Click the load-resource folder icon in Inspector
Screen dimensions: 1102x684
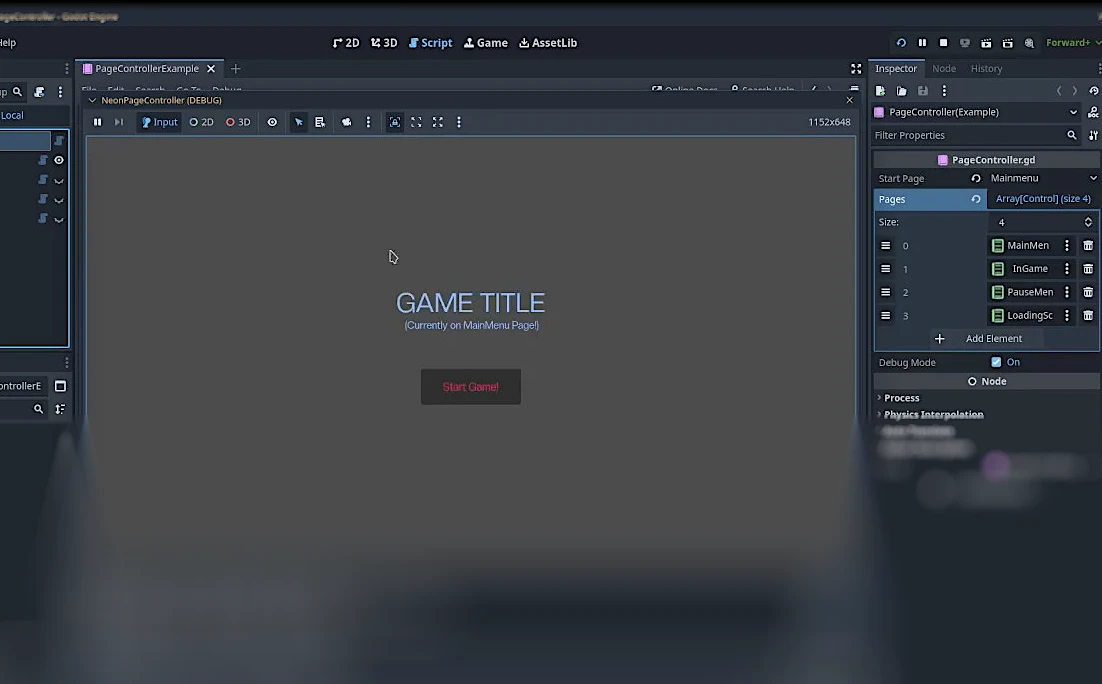click(x=901, y=91)
